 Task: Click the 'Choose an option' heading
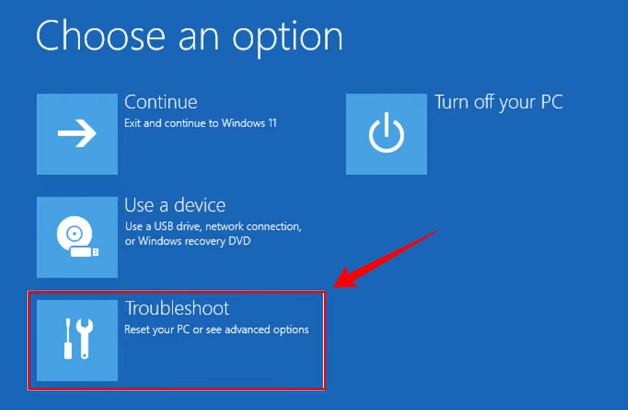[x=189, y=37]
